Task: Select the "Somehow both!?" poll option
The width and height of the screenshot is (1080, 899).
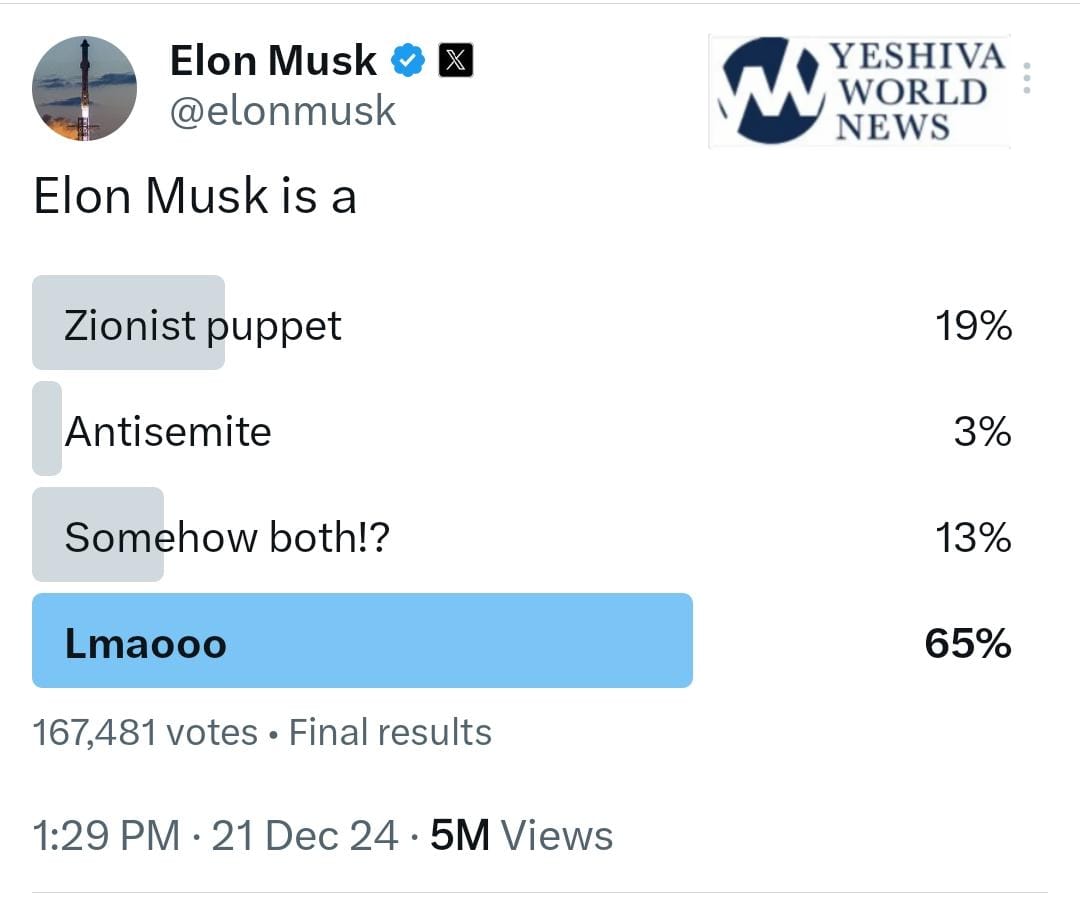Action: coord(227,537)
